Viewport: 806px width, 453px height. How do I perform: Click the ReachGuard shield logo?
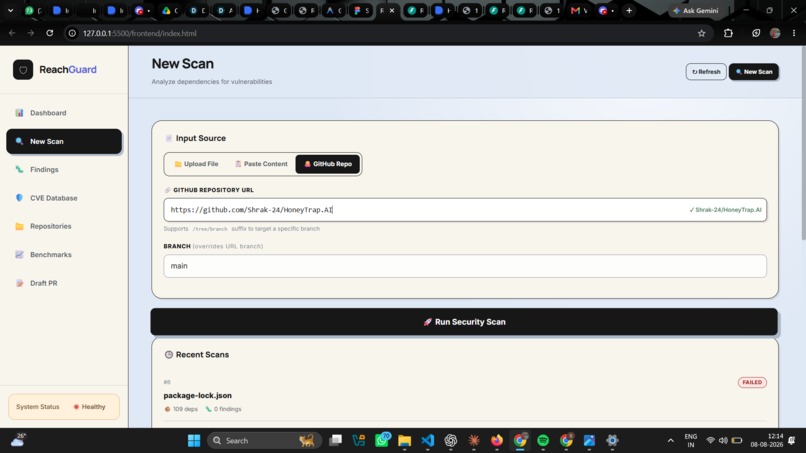pyautogui.click(x=23, y=69)
